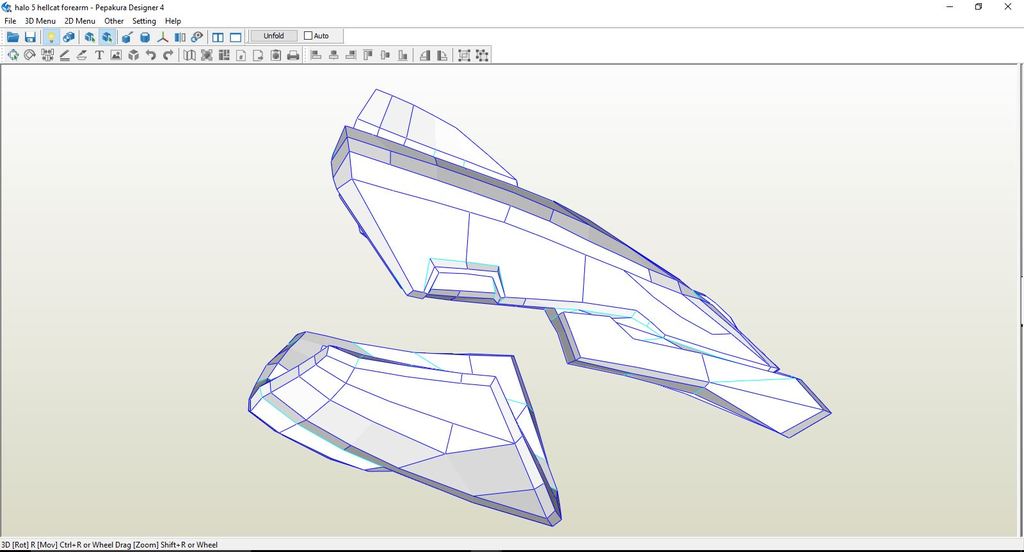Click the blue and white split panels icon

(180, 37)
